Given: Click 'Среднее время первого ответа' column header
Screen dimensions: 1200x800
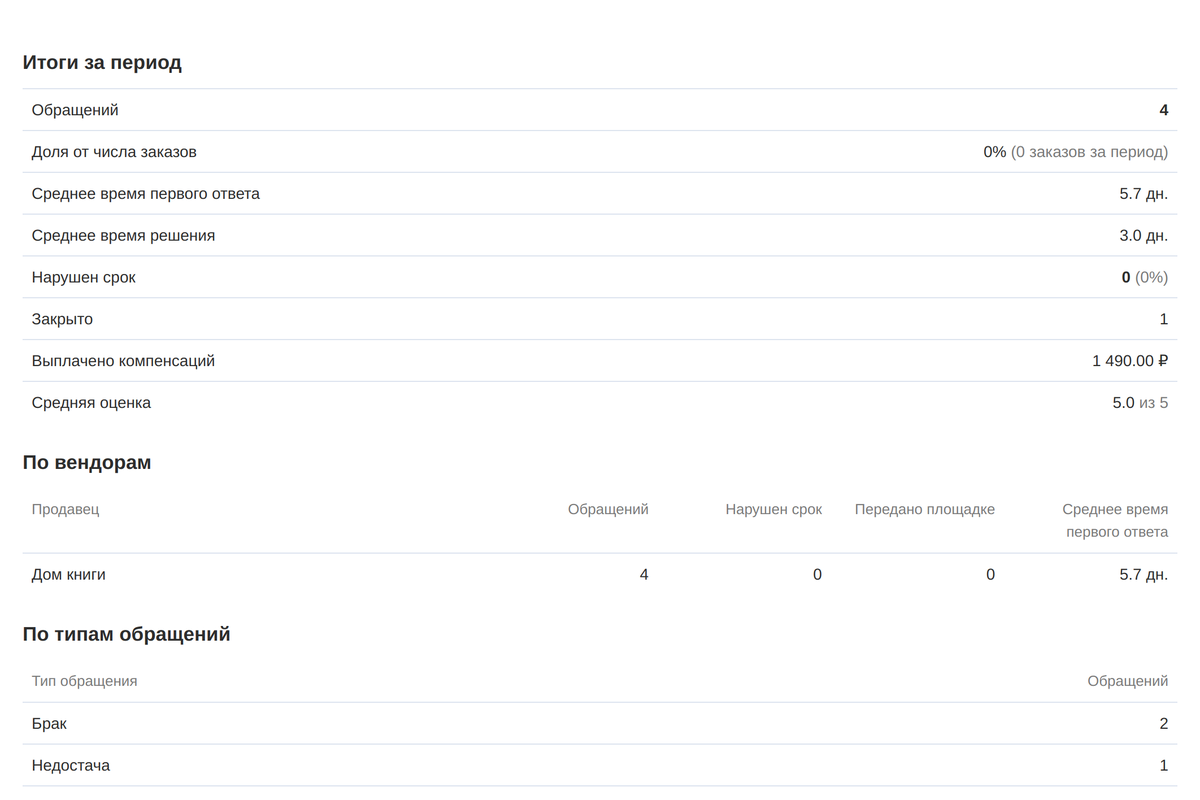Looking at the screenshot, I should (x=1115, y=520).
